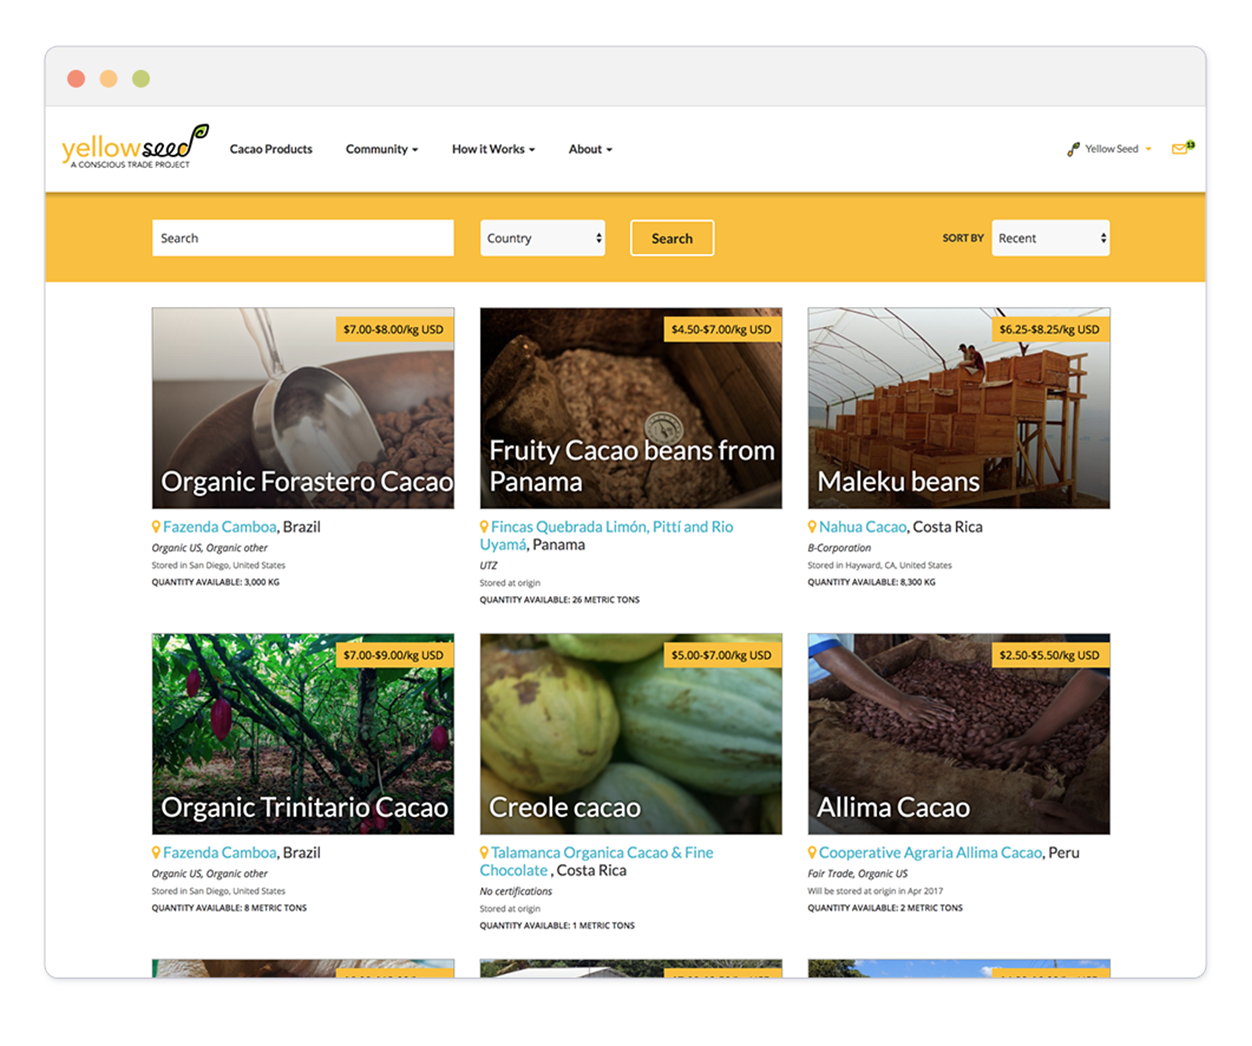The image size is (1252, 1046).
Task: Click the Yellow Seed logo
Action: (x=135, y=146)
